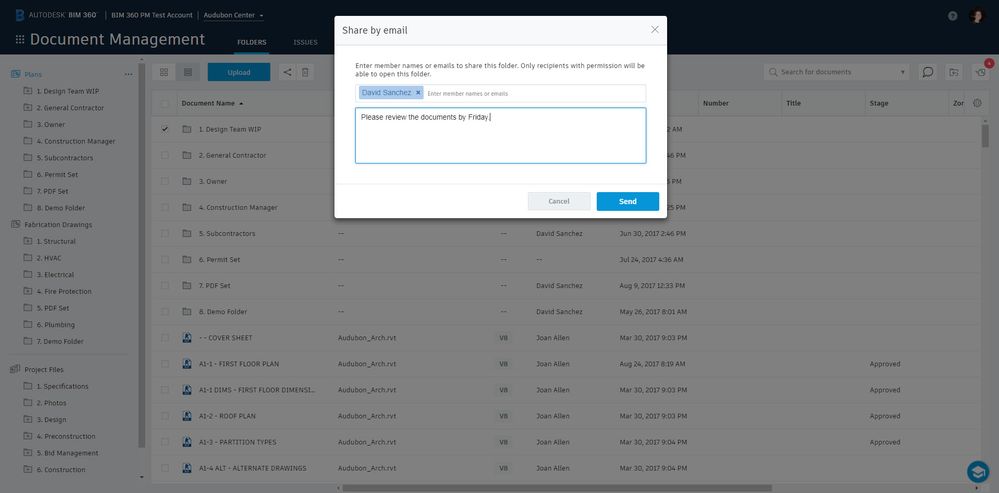The width and height of the screenshot is (999, 493).
Task: Open Audubon Center project dropdown
Action: tap(233, 15)
